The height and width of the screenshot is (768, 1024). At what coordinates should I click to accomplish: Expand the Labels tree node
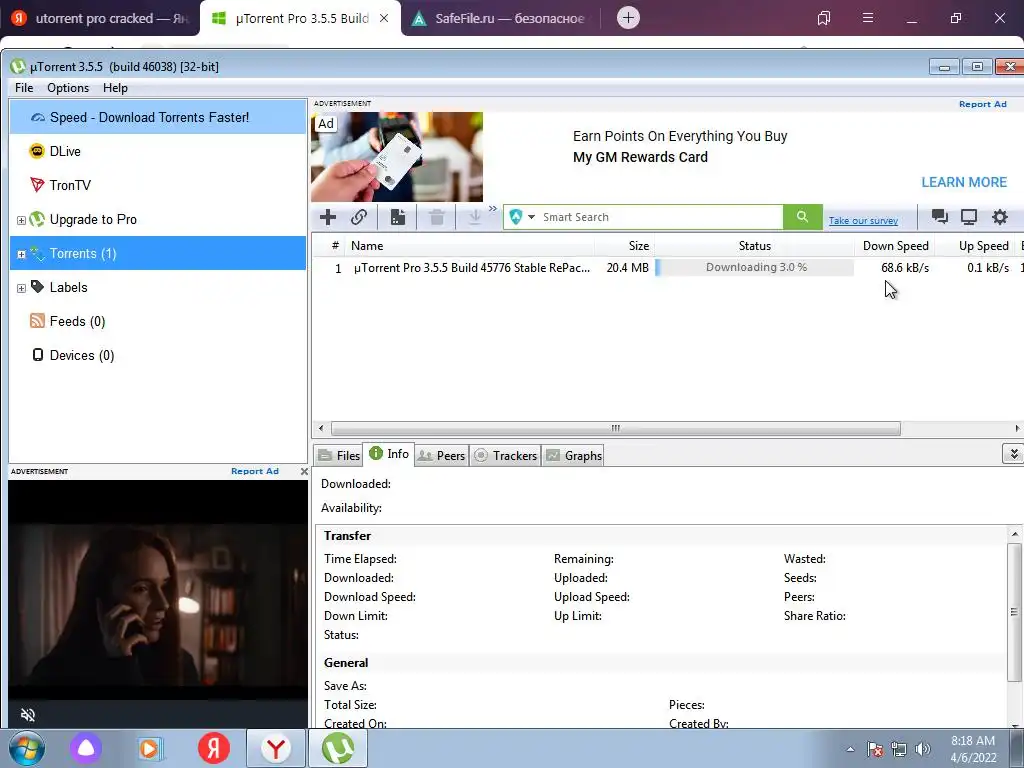coord(21,288)
